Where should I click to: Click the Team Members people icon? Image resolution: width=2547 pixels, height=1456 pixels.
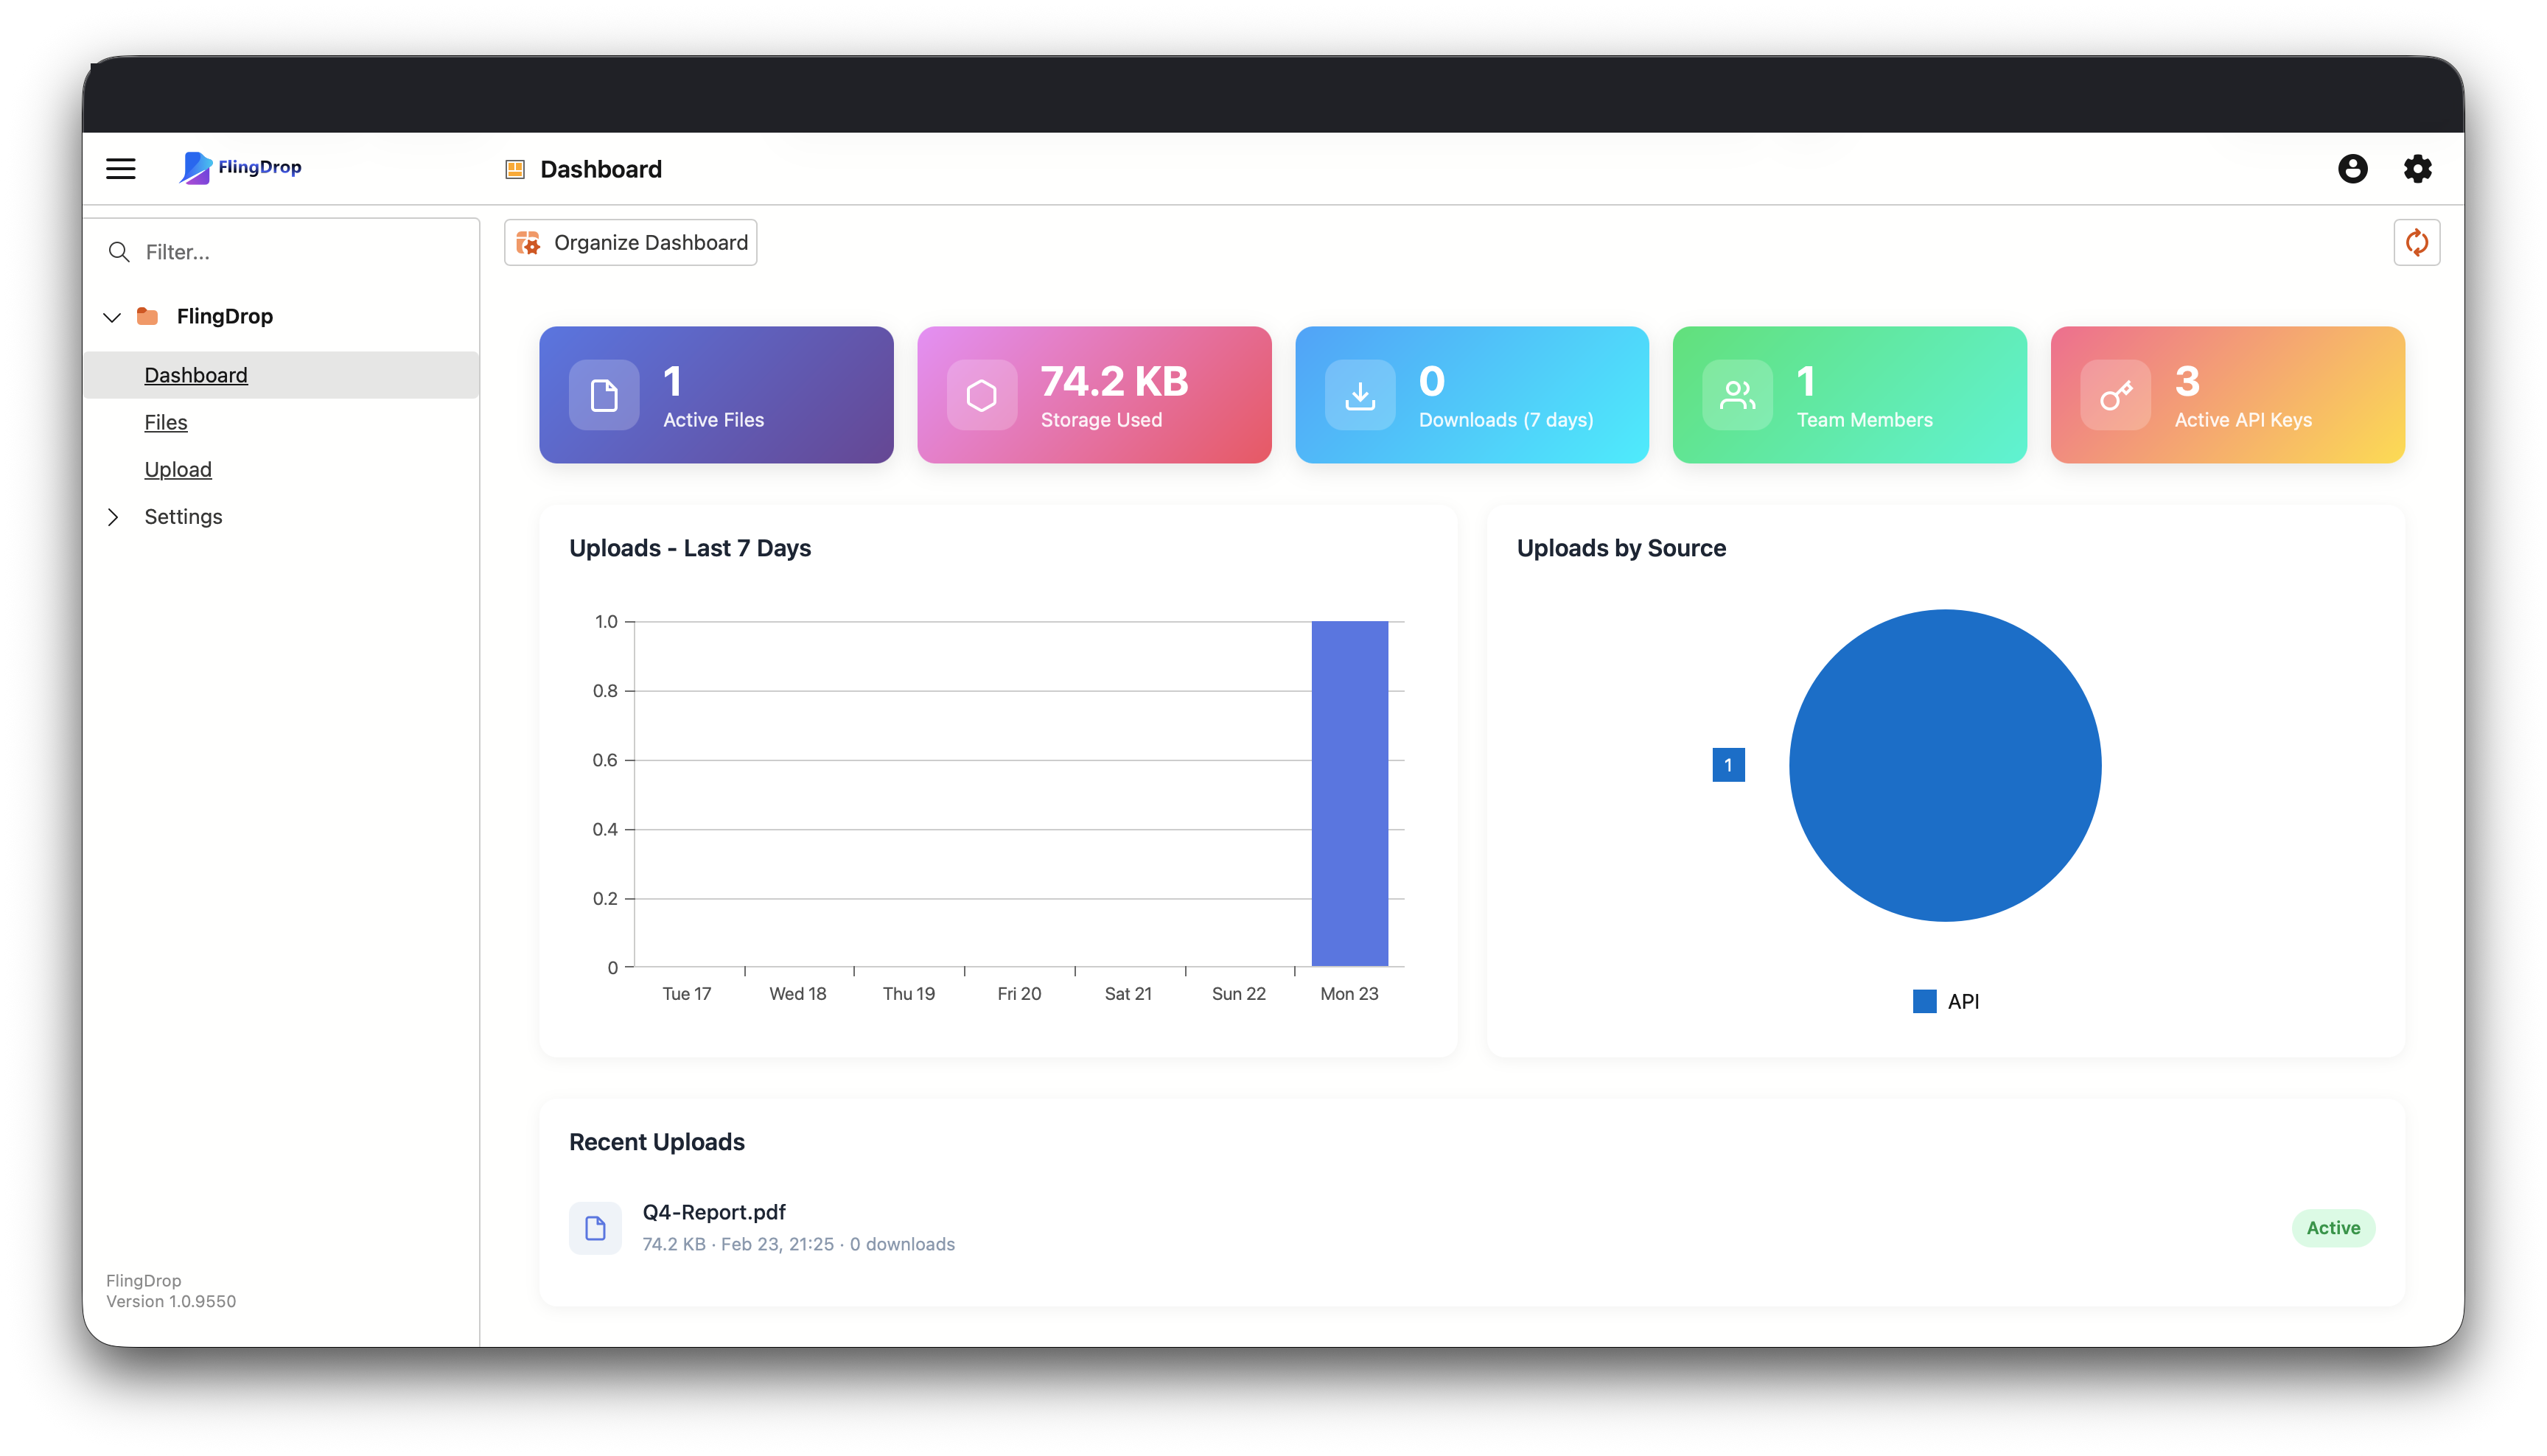(x=1737, y=394)
